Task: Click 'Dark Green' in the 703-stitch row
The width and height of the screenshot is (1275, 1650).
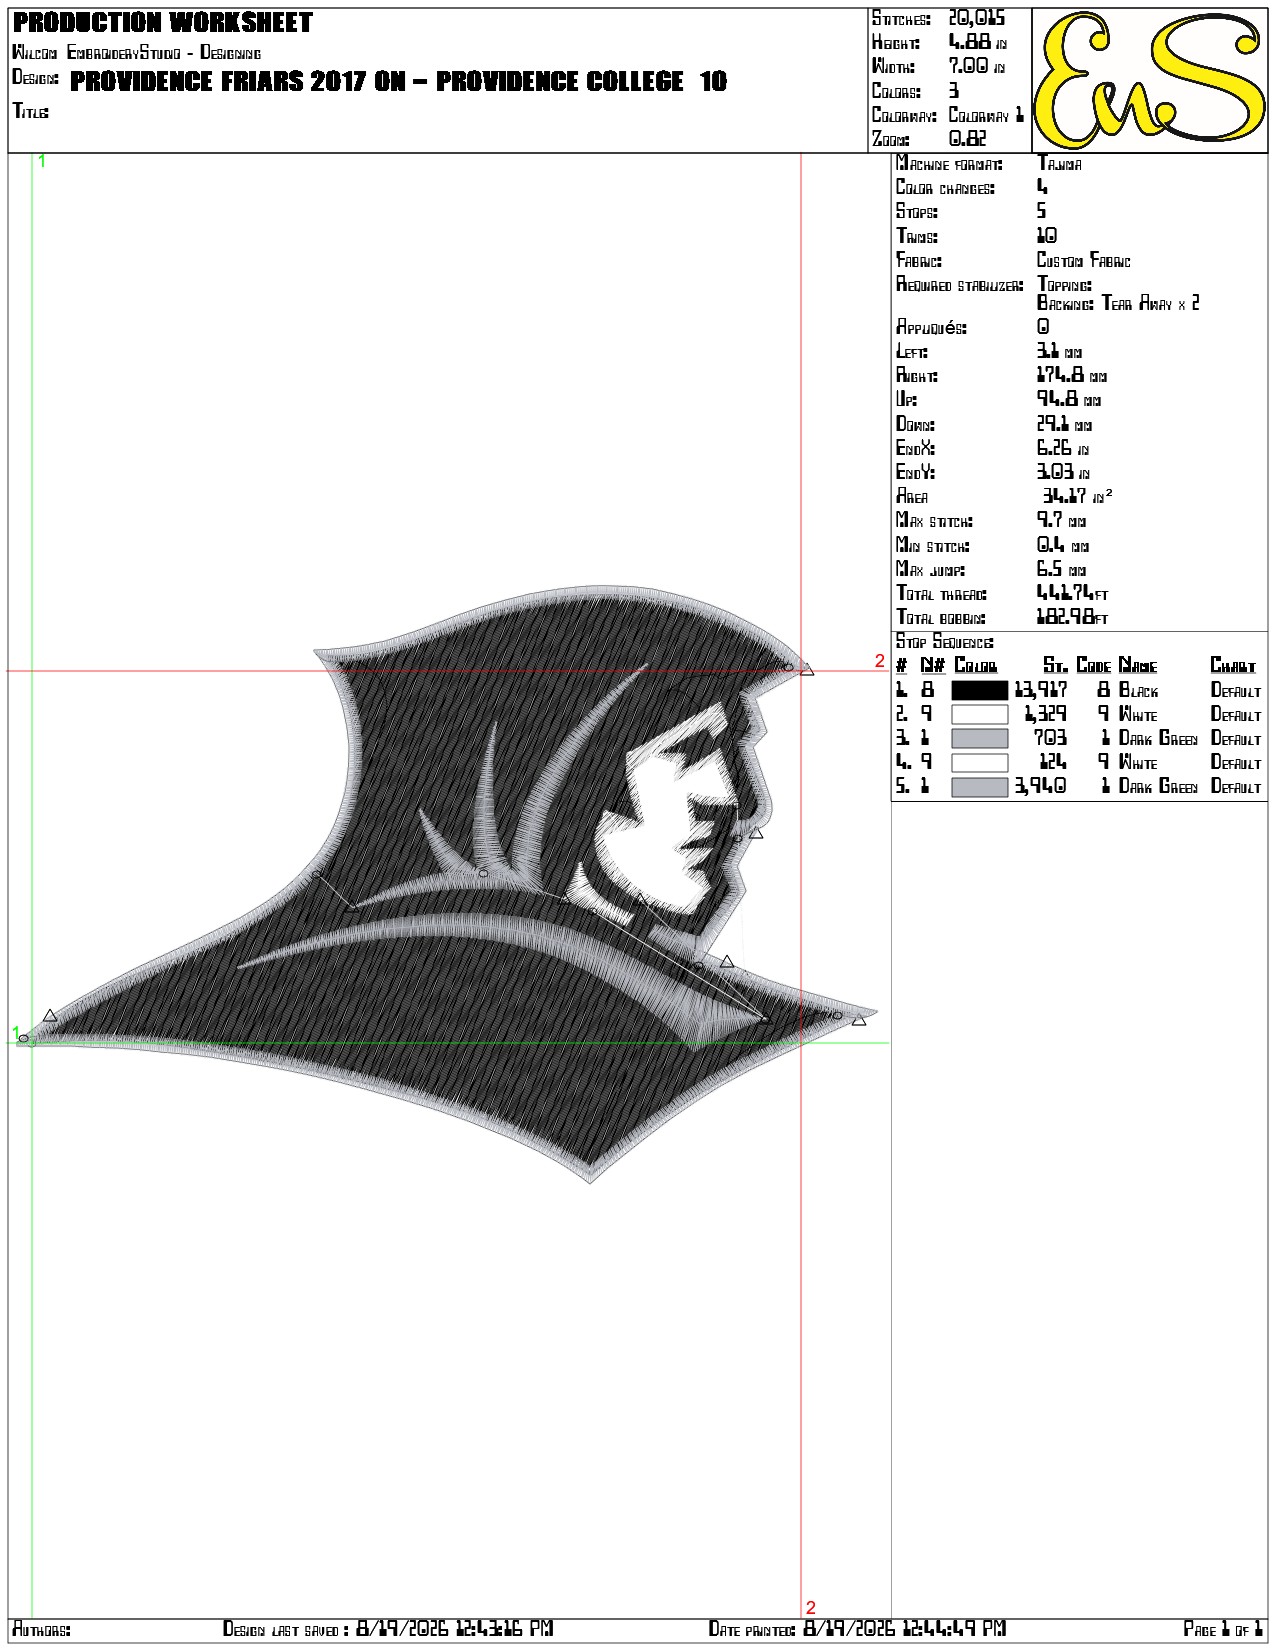Action: pyautogui.click(x=1158, y=738)
